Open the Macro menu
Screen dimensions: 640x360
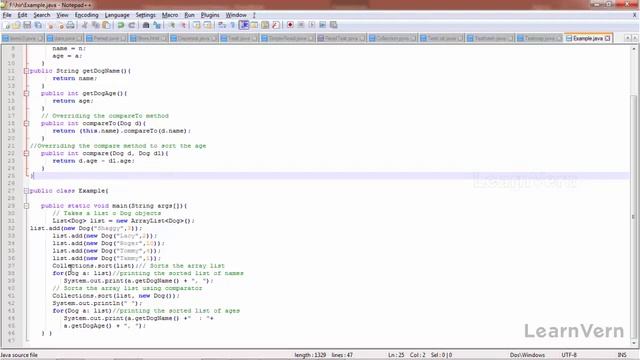point(170,15)
